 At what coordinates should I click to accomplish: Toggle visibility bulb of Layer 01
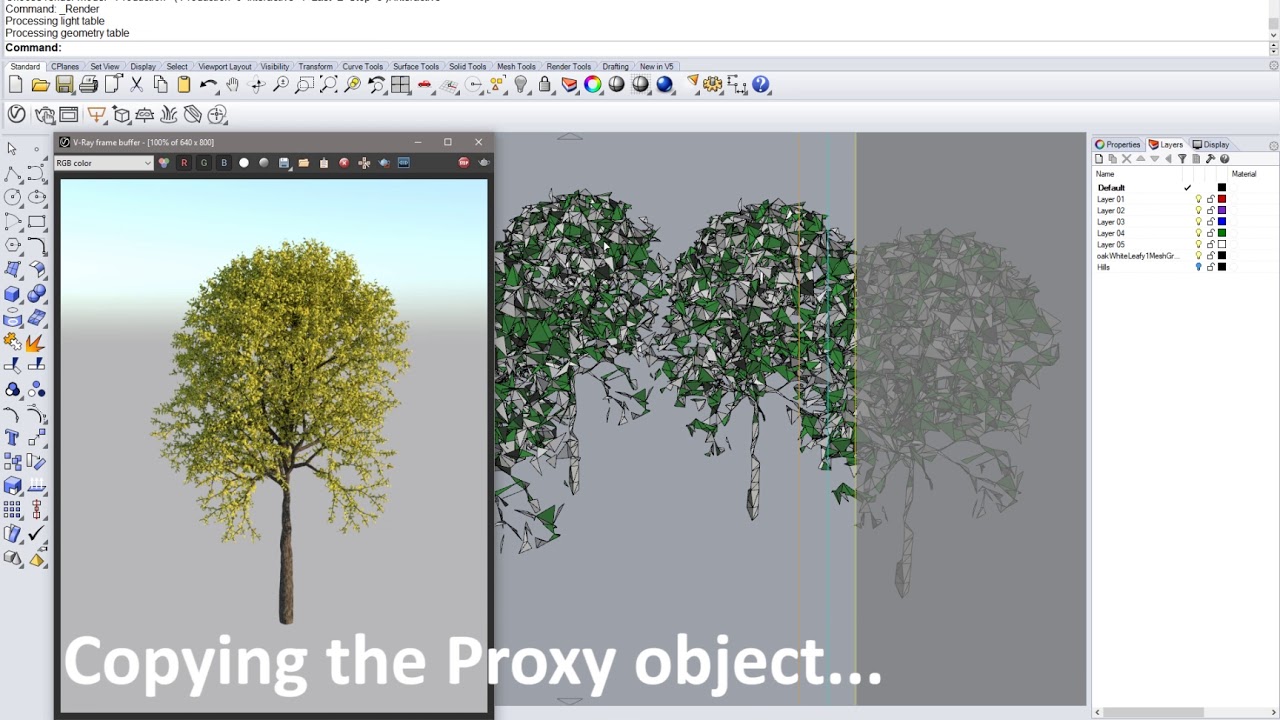point(1198,199)
